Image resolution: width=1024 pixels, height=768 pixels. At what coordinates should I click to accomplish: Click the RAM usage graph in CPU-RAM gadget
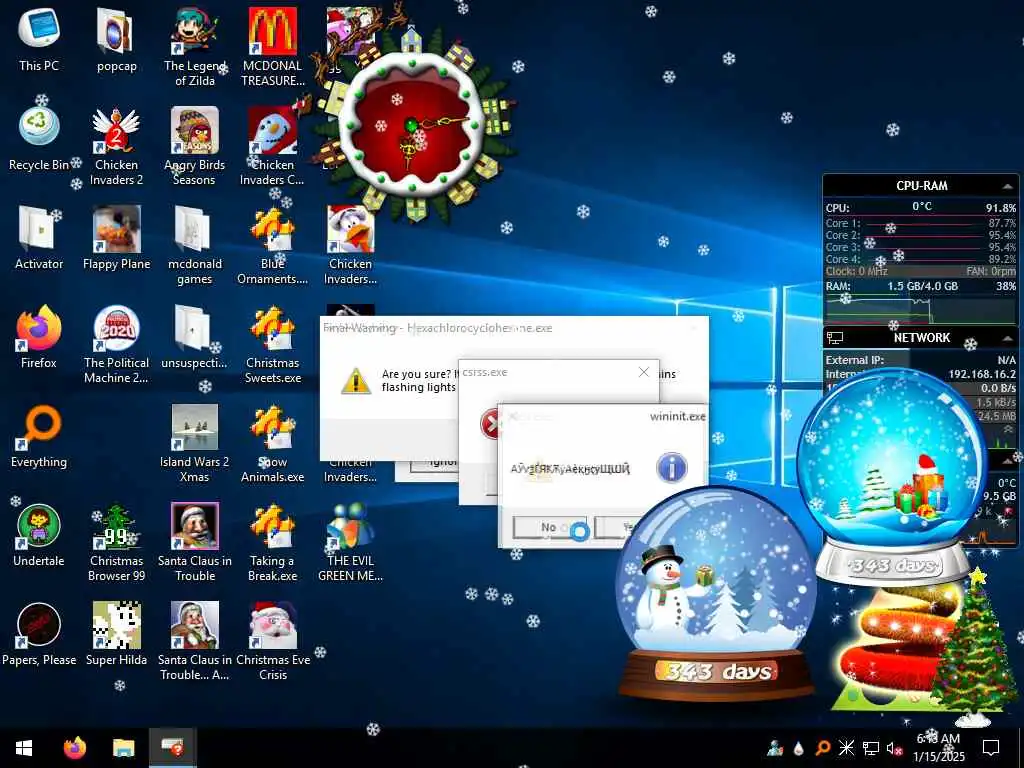pyautogui.click(x=920, y=309)
